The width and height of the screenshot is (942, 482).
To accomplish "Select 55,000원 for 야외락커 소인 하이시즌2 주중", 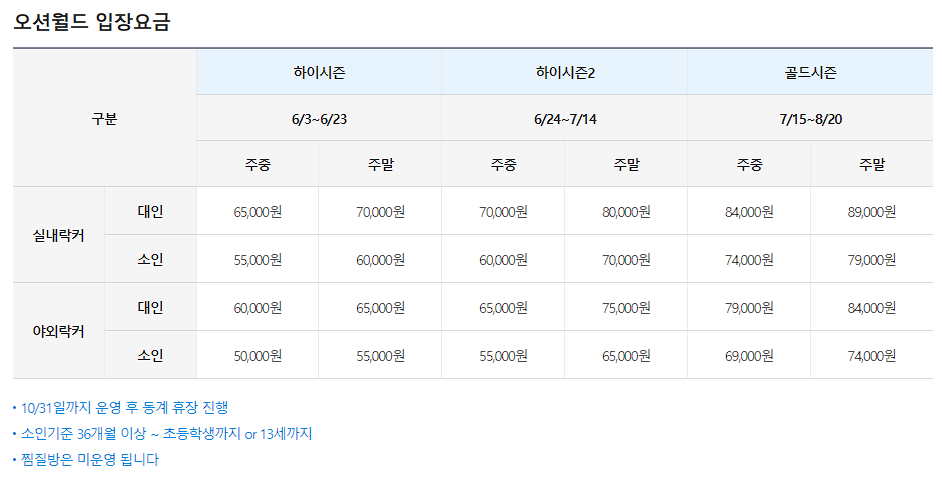I will (503, 356).
